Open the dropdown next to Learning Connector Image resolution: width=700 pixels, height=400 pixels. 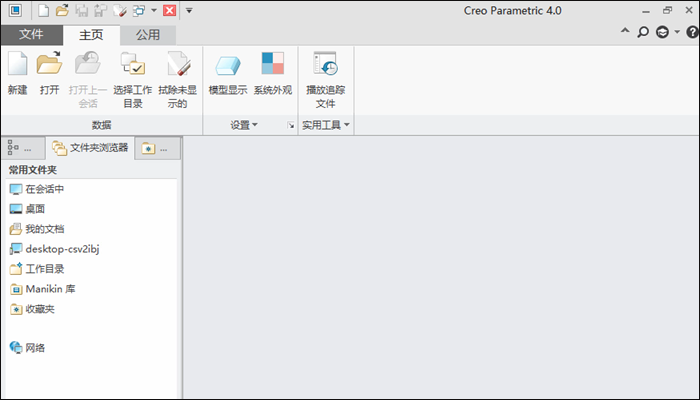coord(677,32)
